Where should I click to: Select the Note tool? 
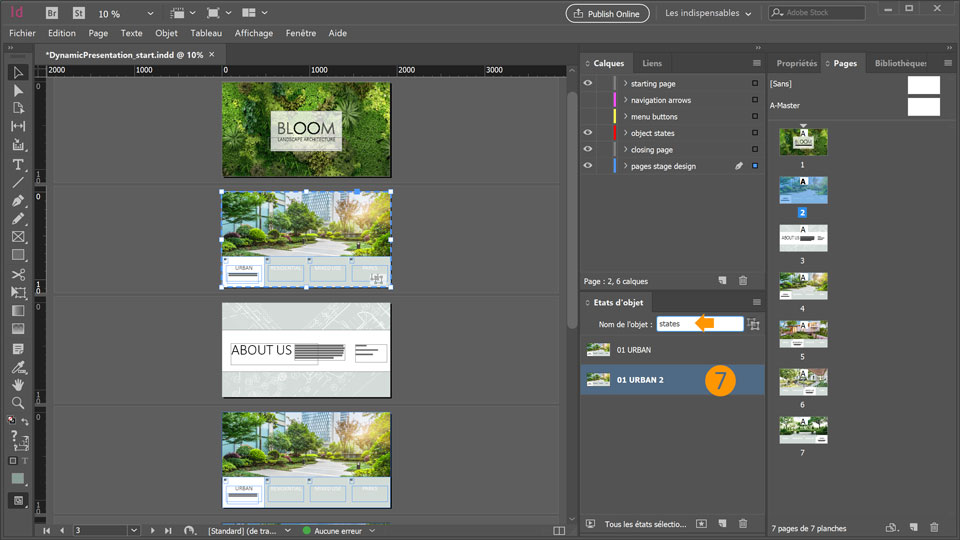(18, 349)
